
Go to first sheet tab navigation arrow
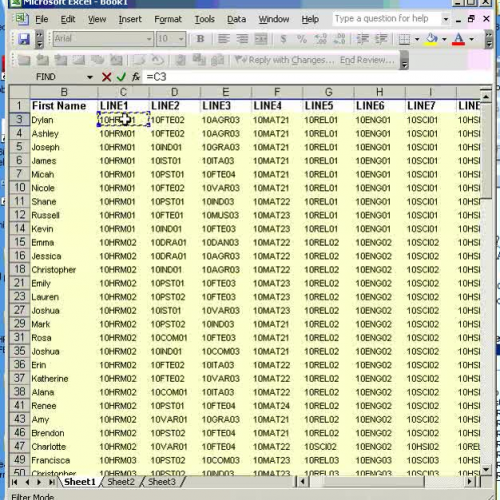pos(14,482)
